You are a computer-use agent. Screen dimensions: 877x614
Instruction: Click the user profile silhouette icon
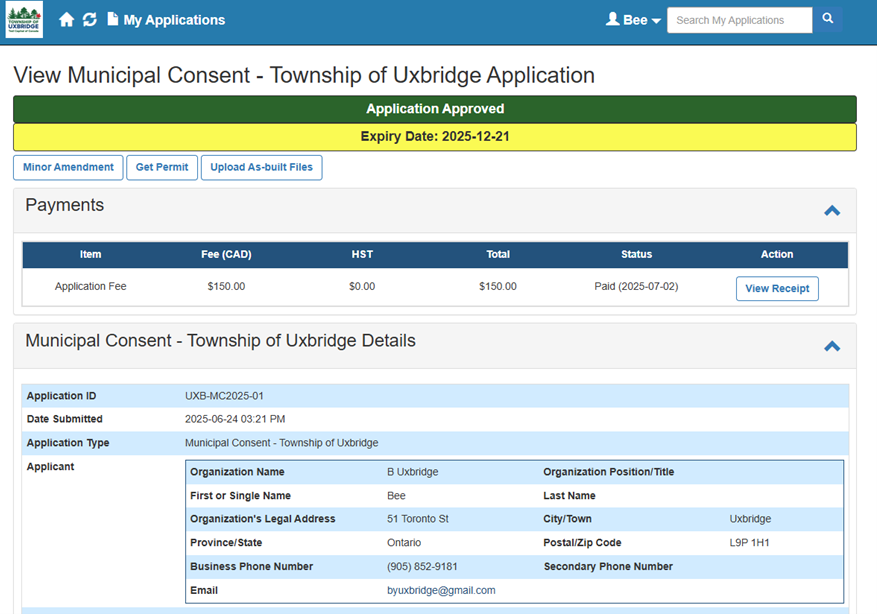coord(613,20)
